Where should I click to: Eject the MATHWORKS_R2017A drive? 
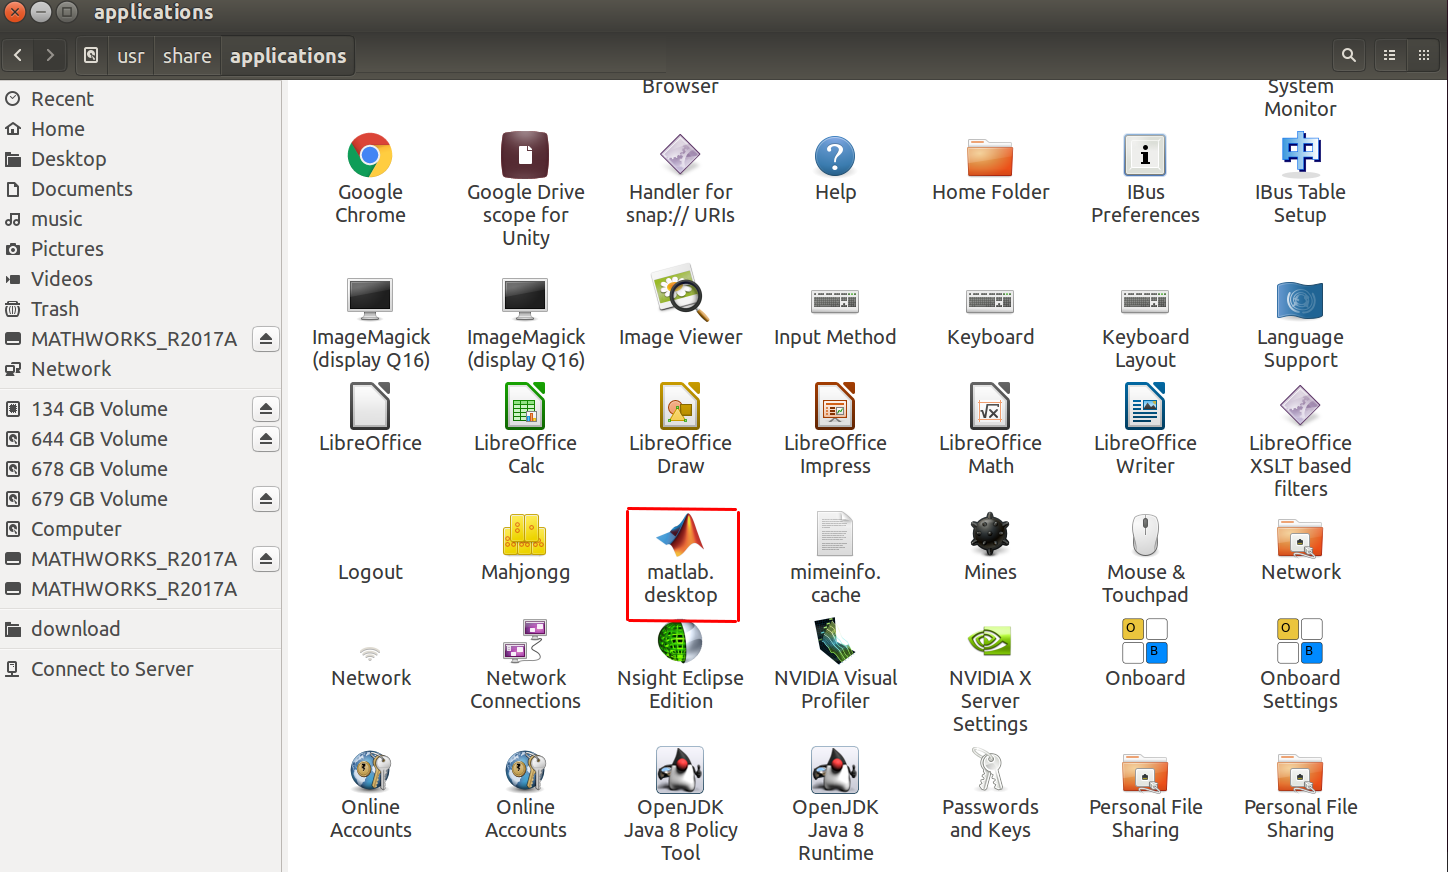coord(265,339)
